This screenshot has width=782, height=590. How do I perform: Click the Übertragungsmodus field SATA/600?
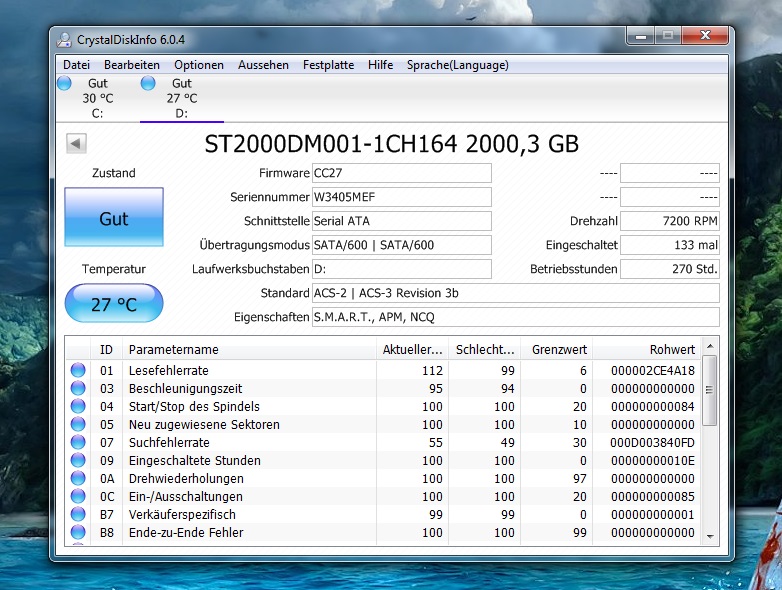click(401, 245)
